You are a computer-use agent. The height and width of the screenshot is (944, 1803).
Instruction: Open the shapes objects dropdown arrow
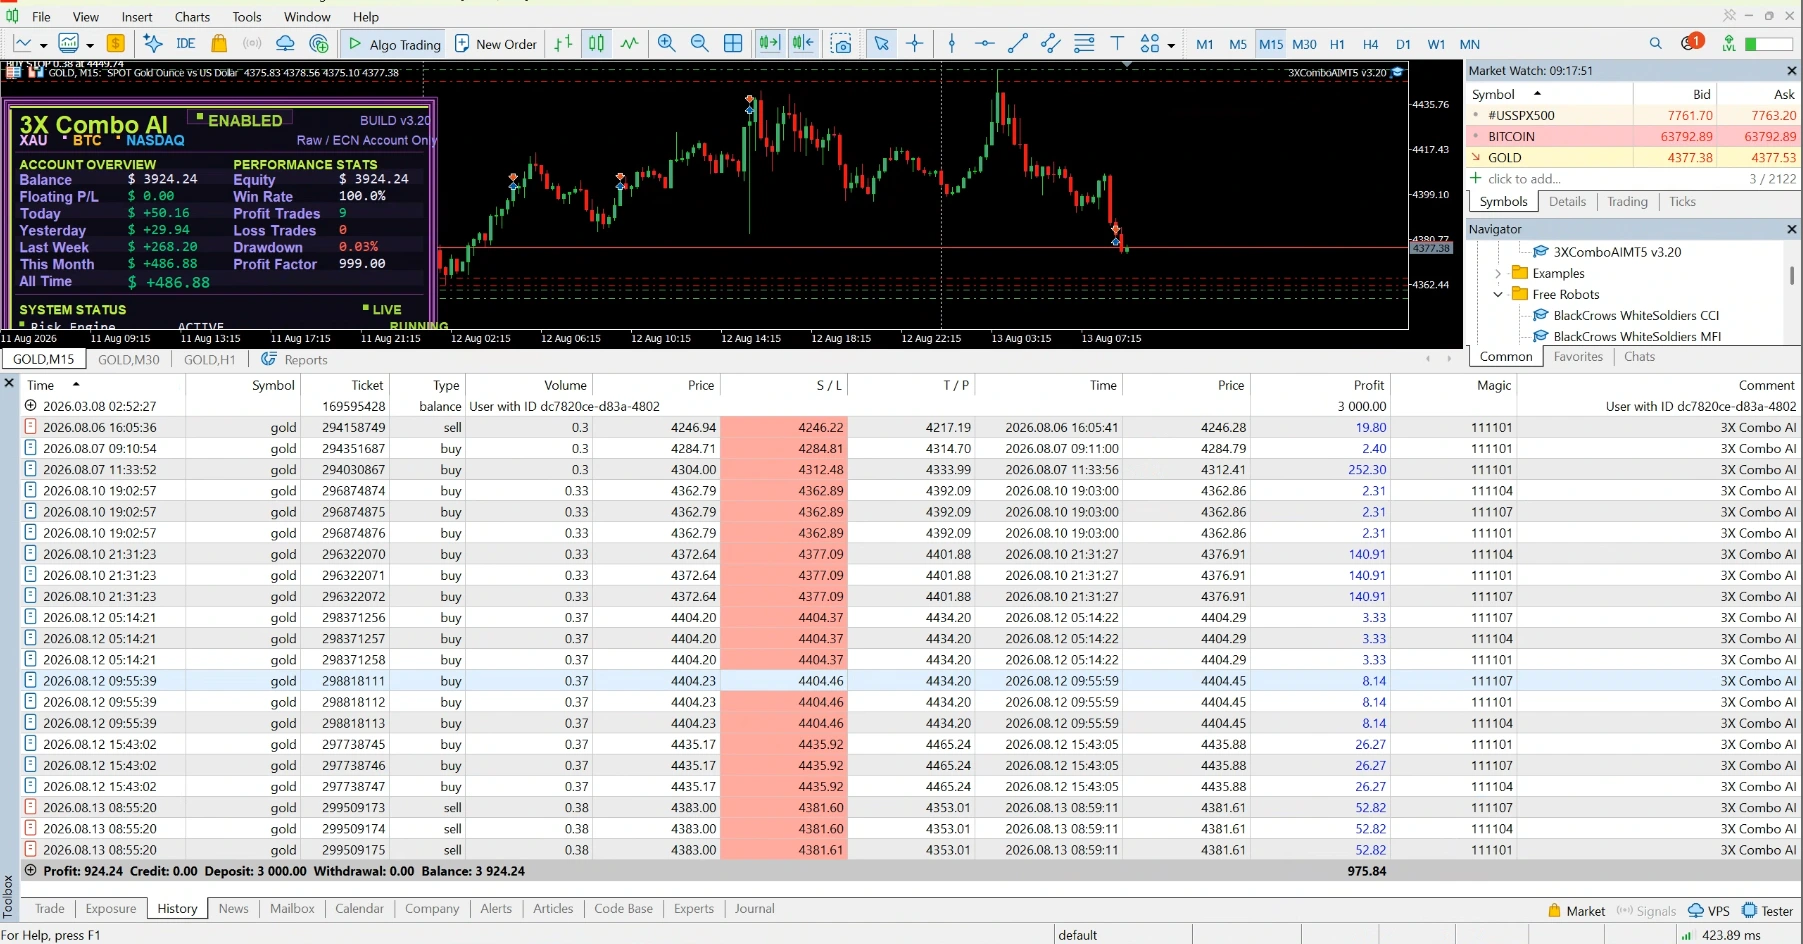coord(1171,45)
